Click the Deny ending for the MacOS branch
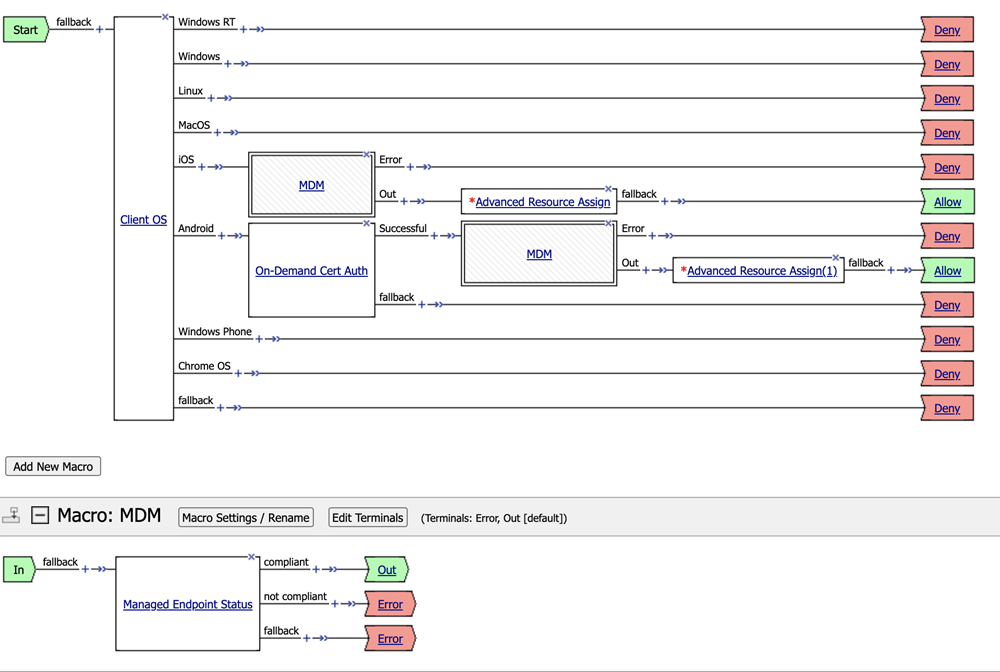This screenshot has height=672, width=1000. coord(947,133)
